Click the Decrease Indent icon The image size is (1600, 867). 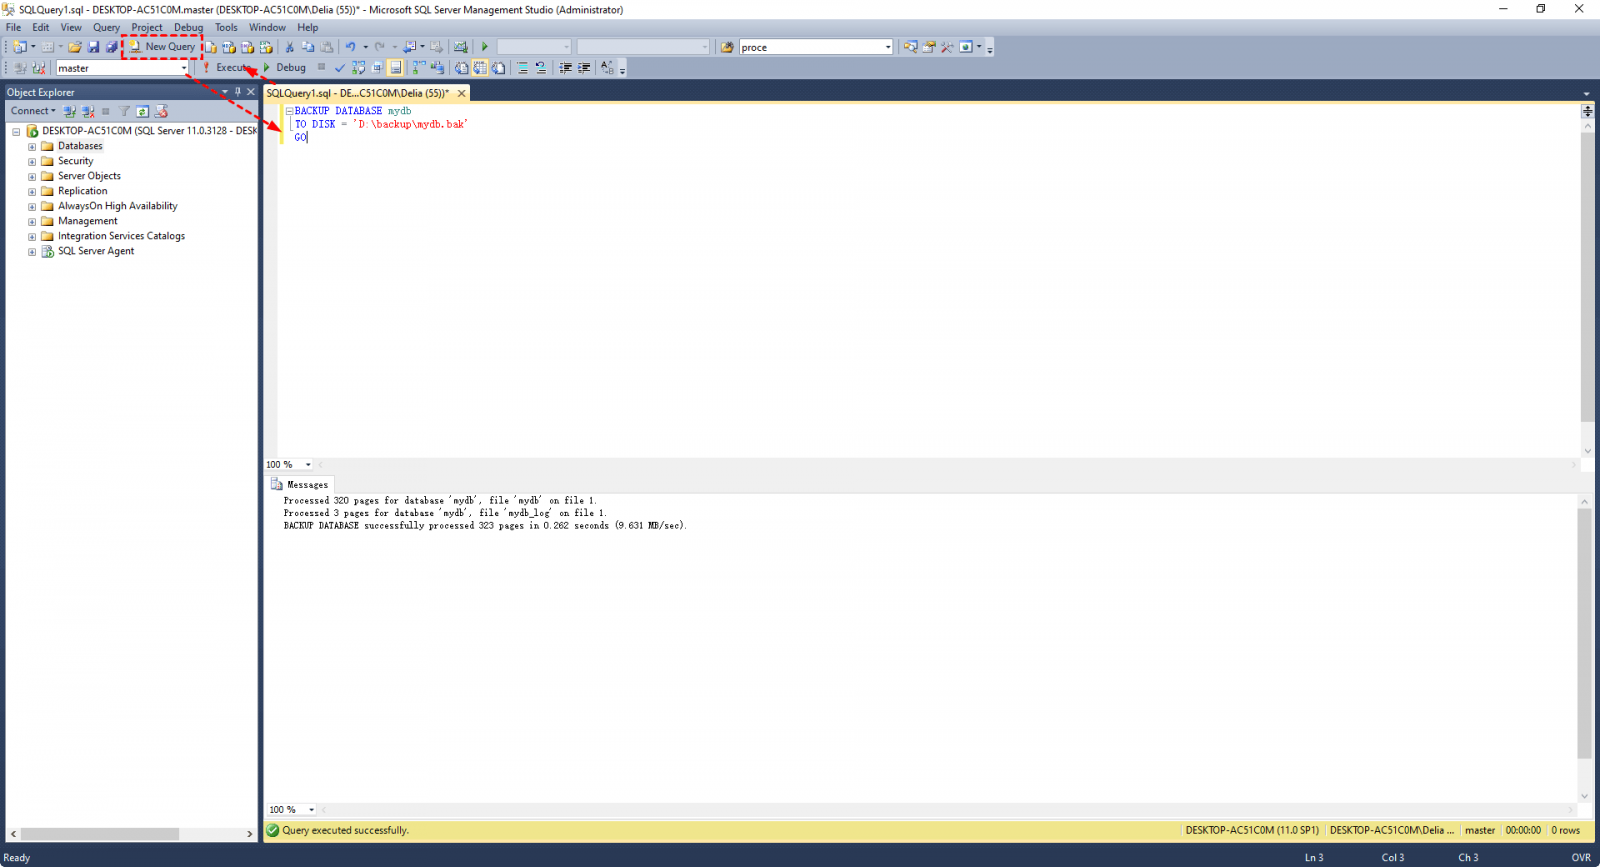click(x=565, y=68)
